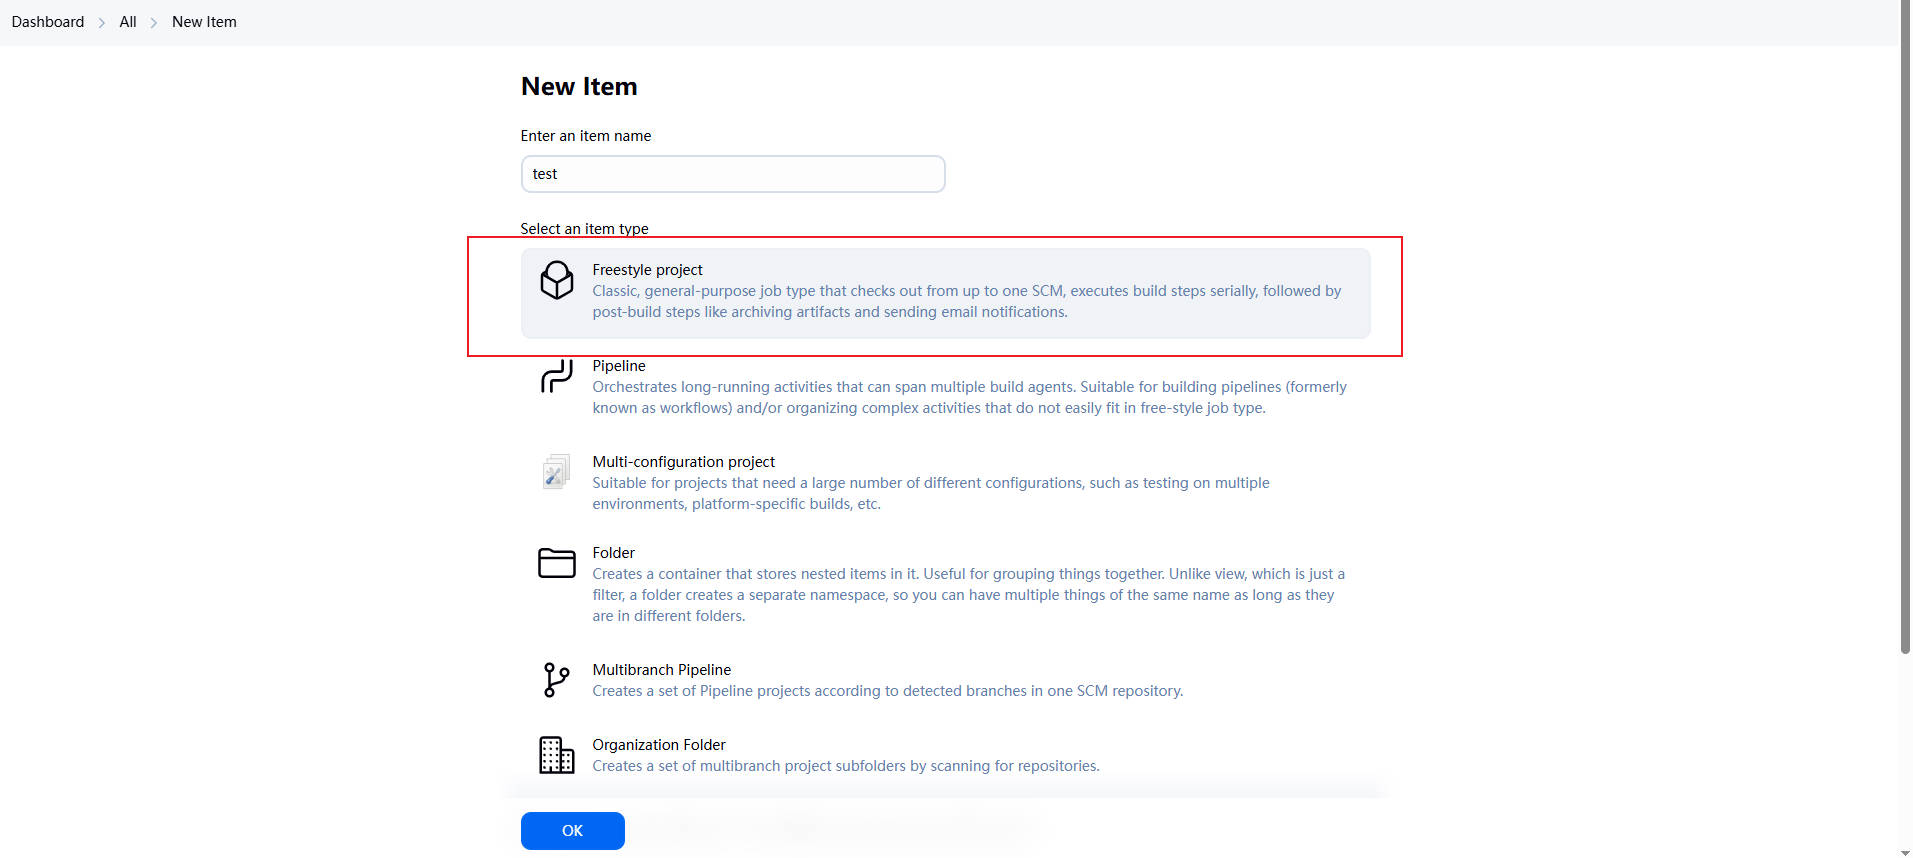Choose Pipeline as the item type
Viewport: 1913px width, 858px height.
[x=618, y=366]
